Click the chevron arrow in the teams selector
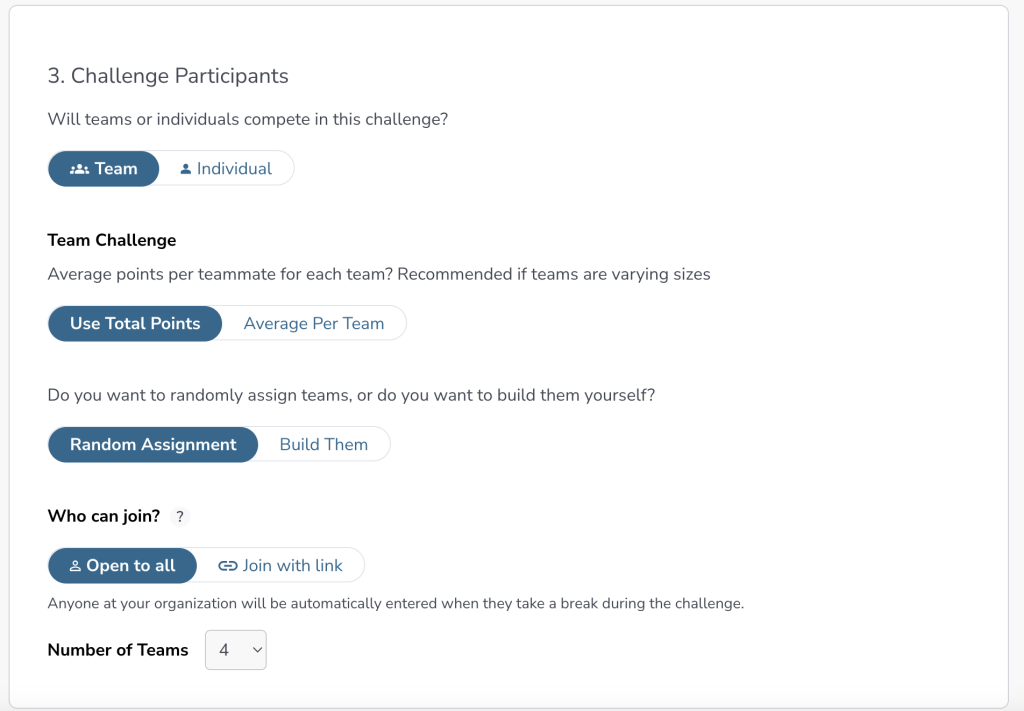1024x711 pixels. tap(257, 650)
